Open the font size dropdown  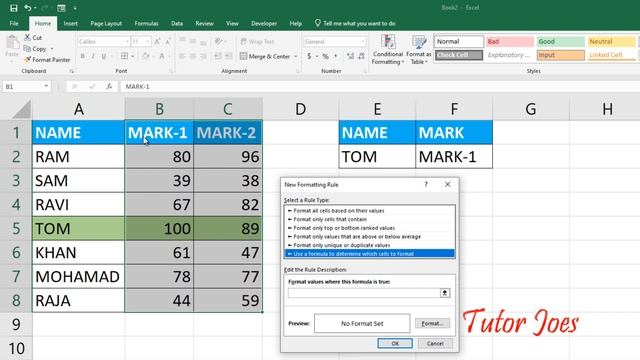[x=148, y=42]
